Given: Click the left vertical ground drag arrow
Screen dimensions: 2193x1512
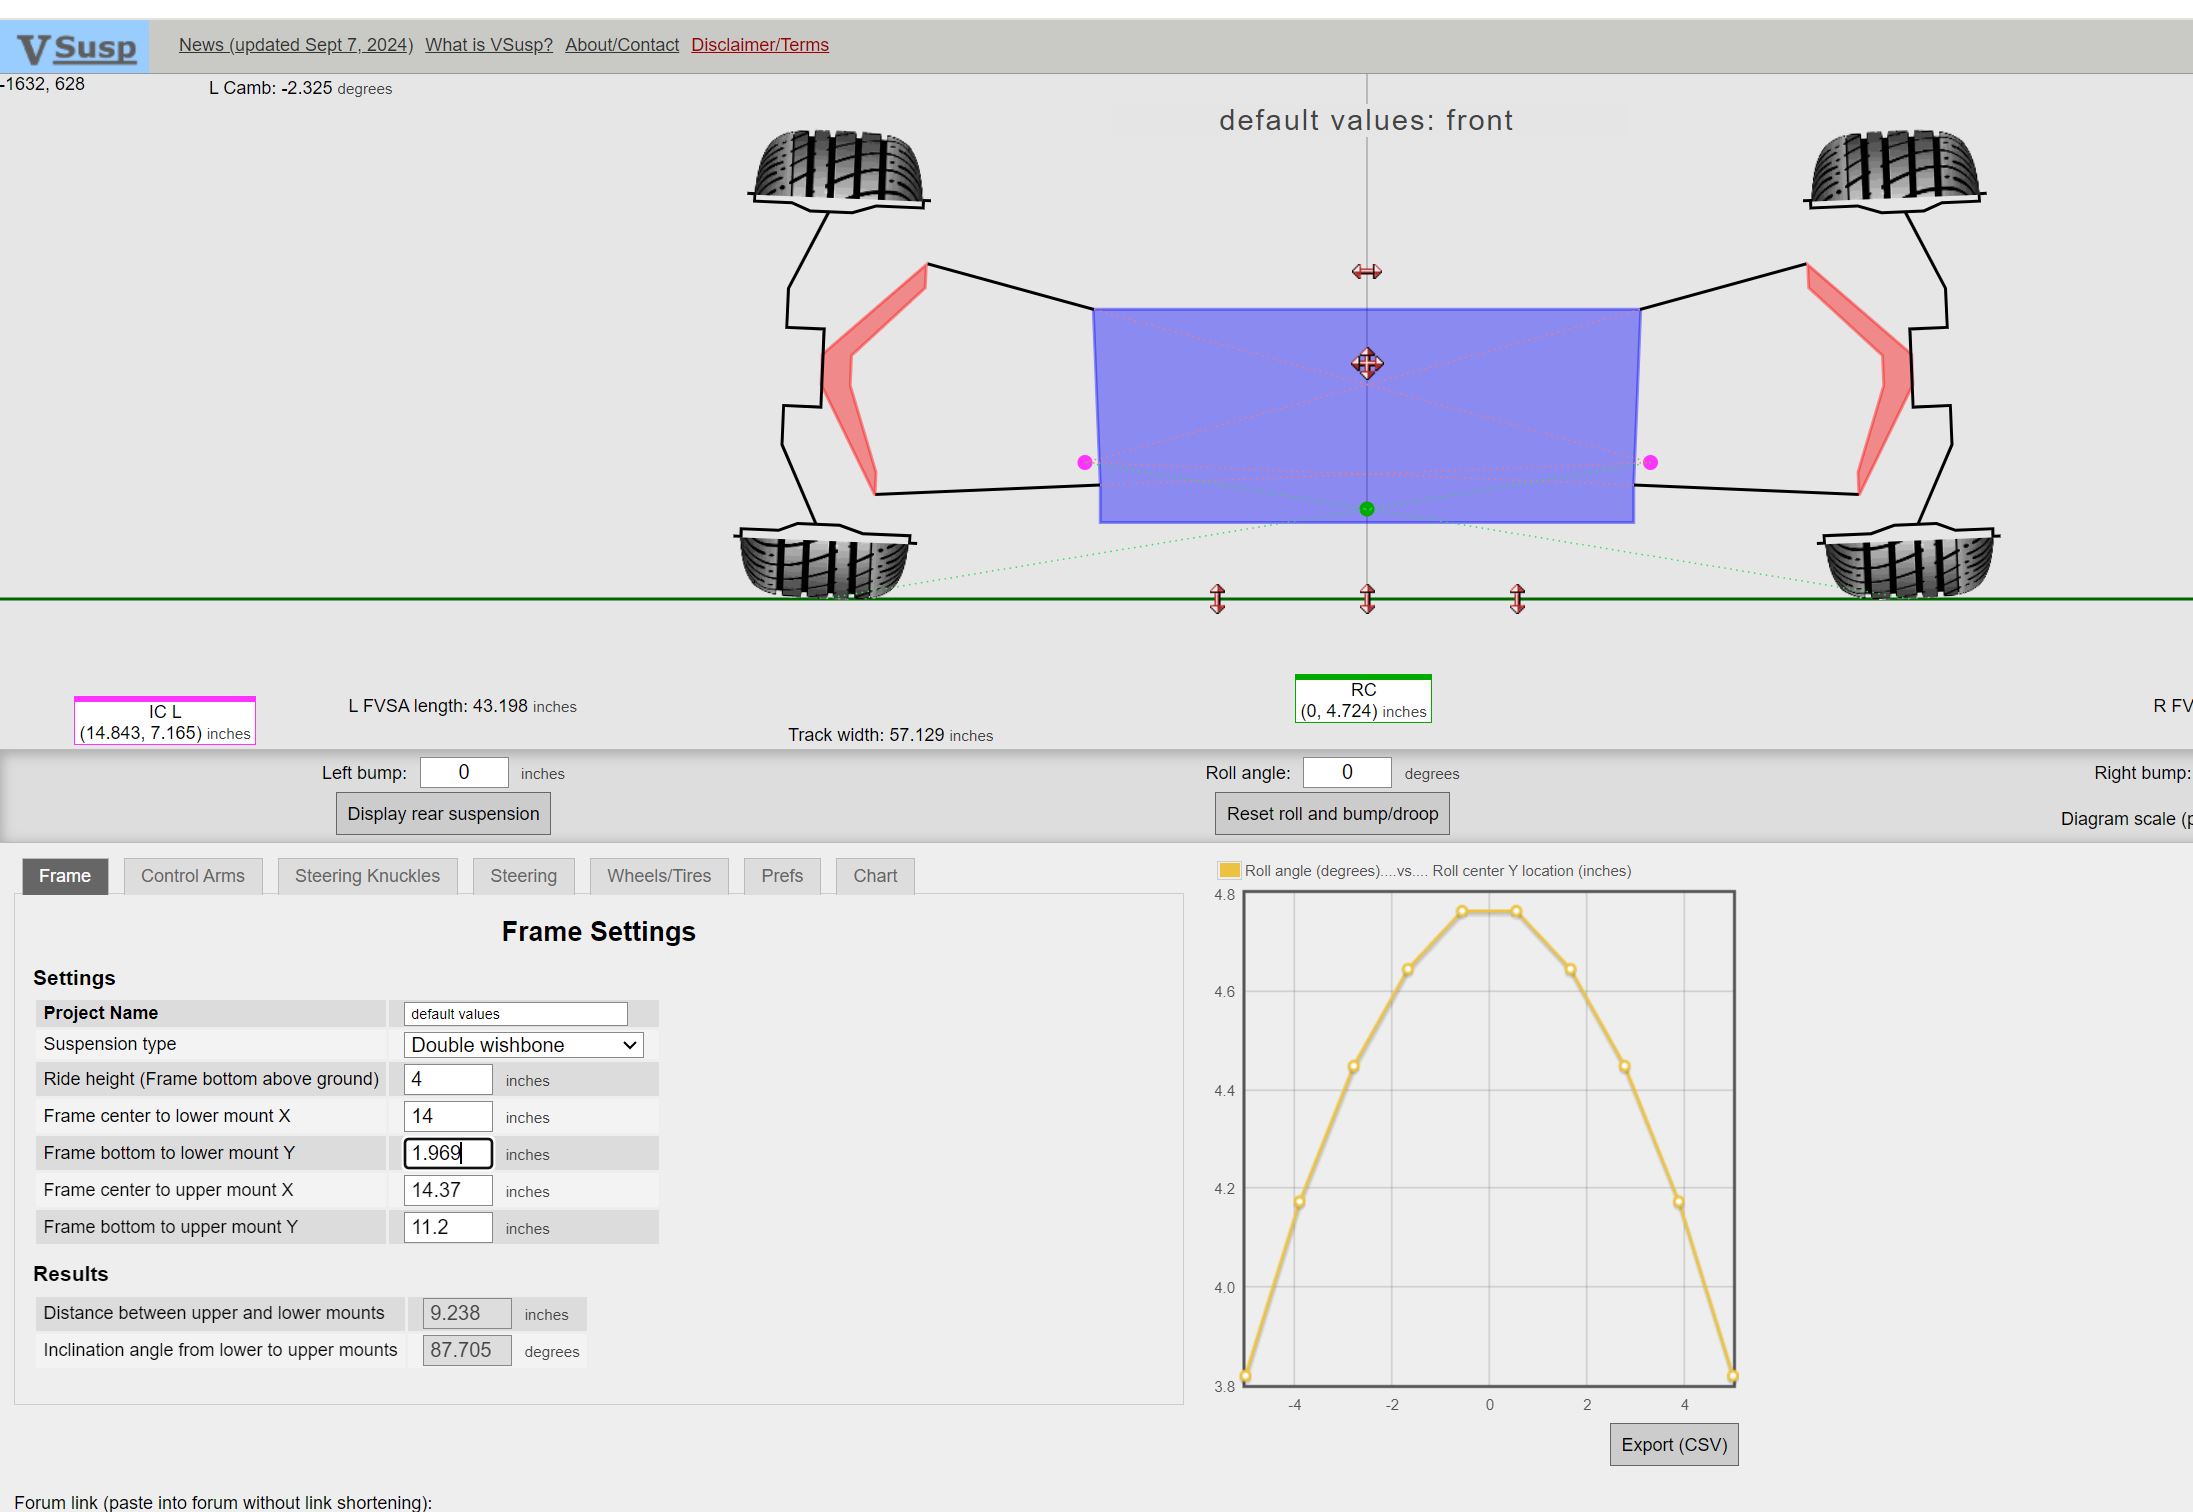Looking at the screenshot, I should (x=1217, y=599).
